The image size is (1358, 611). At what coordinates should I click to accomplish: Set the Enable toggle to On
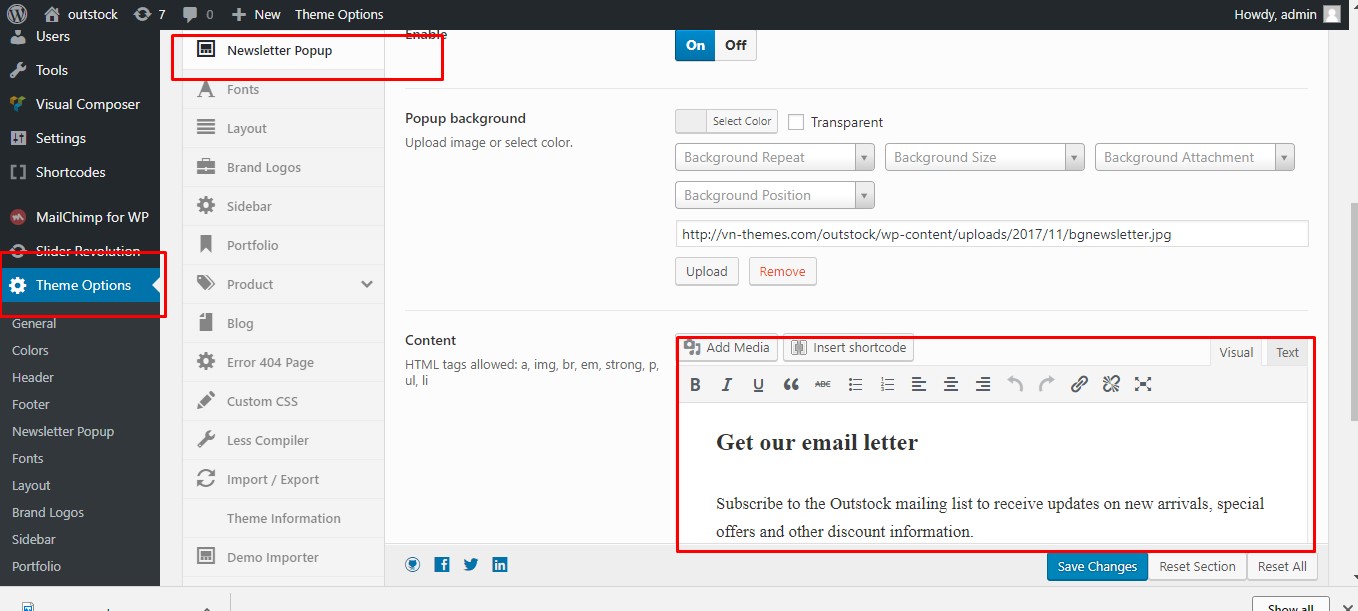tap(696, 45)
